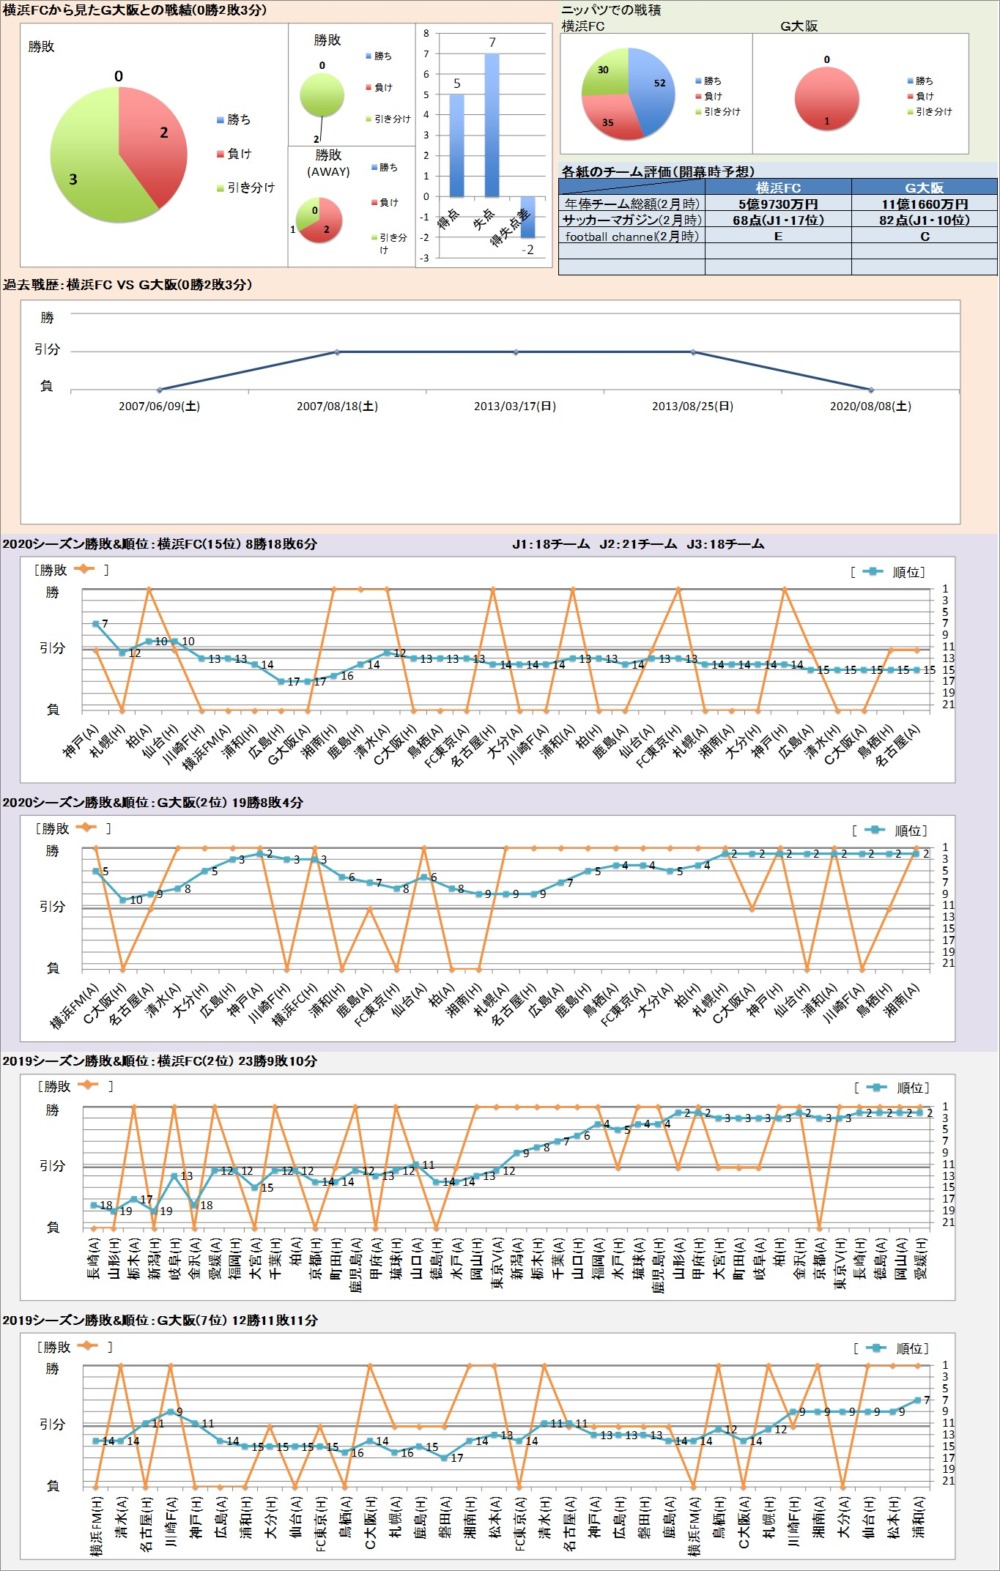This screenshot has width=1000, height=1571.
Task: Click the heading 2020シーズン勝敗&順位:G大阪(2位)
Action: (x=153, y=802)
